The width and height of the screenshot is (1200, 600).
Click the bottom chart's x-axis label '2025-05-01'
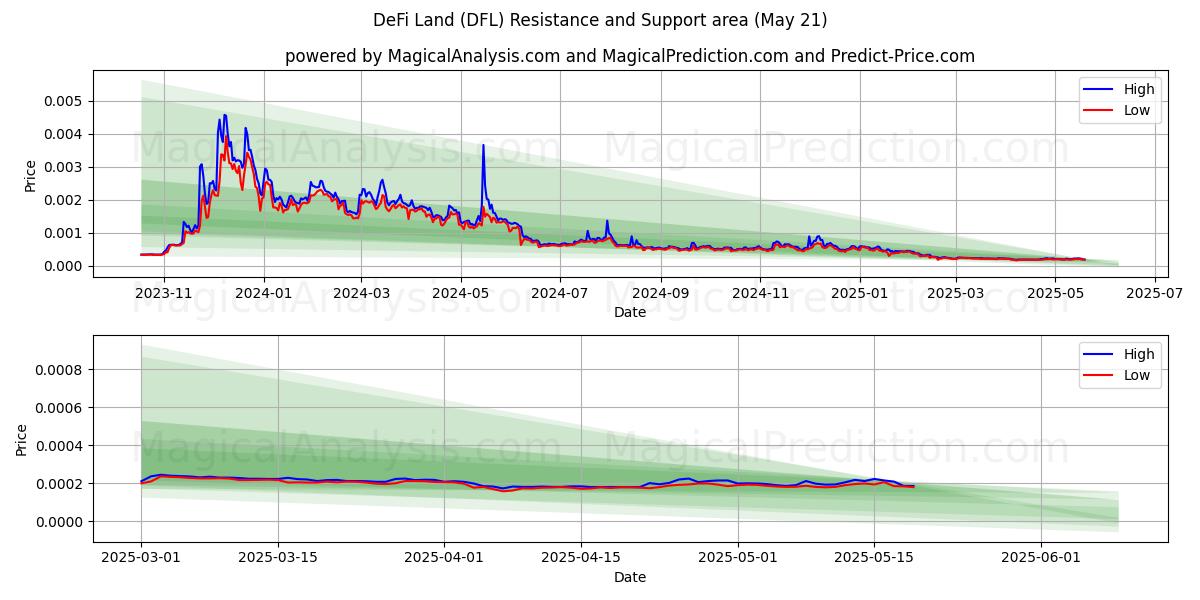pos(738,558)
